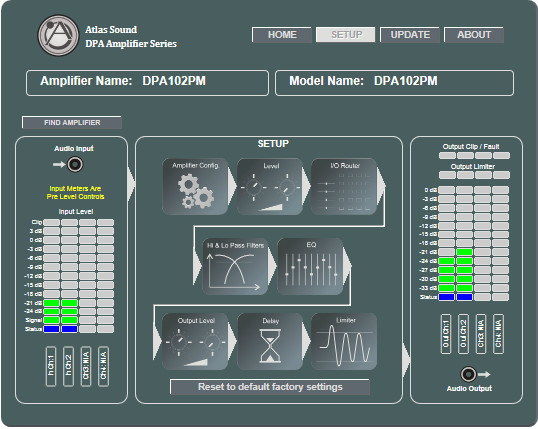Open Hi & Lo Pass Filters tile
538x429 pixels.
click(x=235, y=267)
